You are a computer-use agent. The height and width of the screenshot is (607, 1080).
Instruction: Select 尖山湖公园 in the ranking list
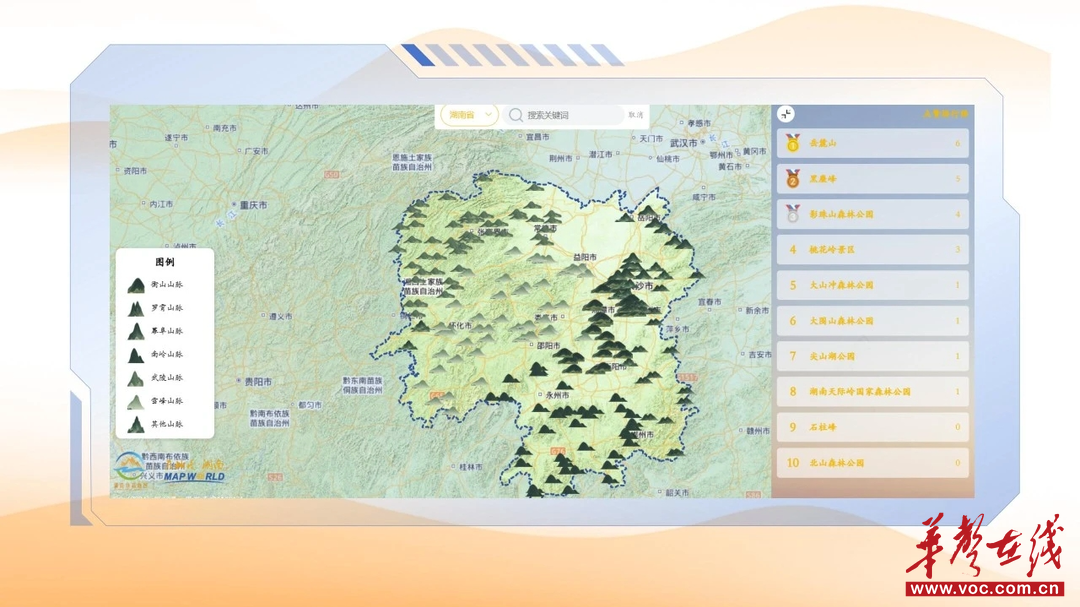tap(873, 356)
